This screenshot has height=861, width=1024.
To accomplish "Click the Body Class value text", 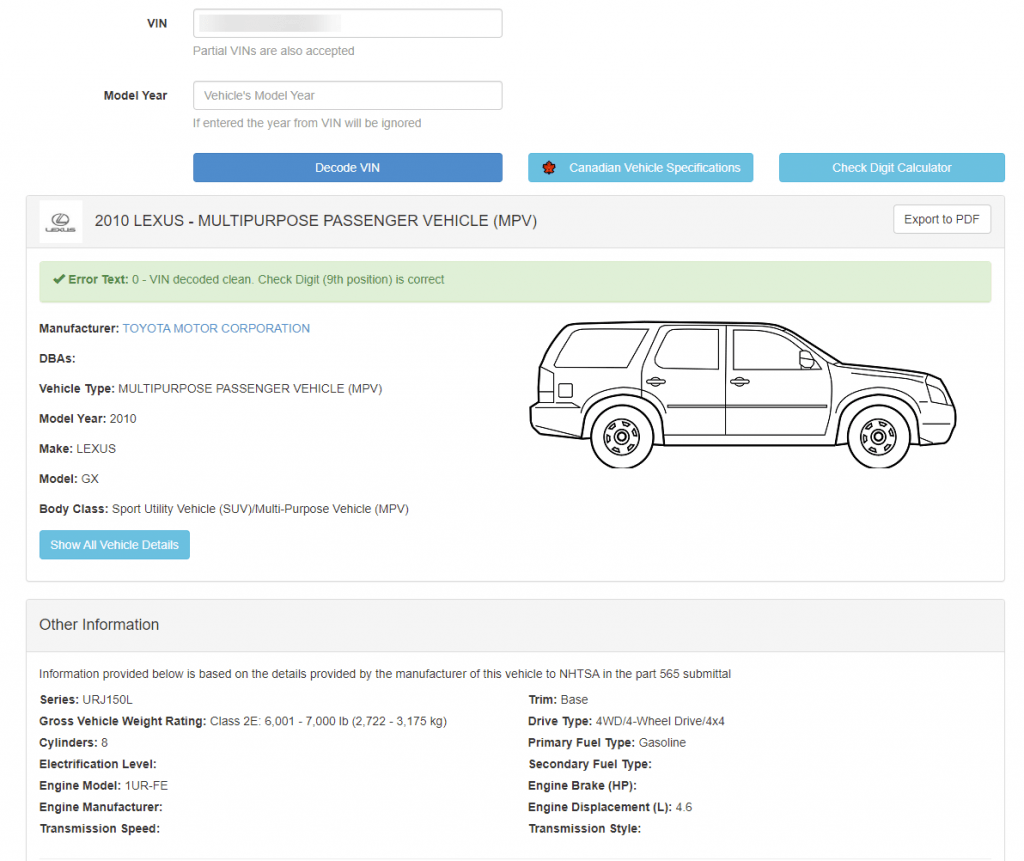I will [x=261, y=509].
